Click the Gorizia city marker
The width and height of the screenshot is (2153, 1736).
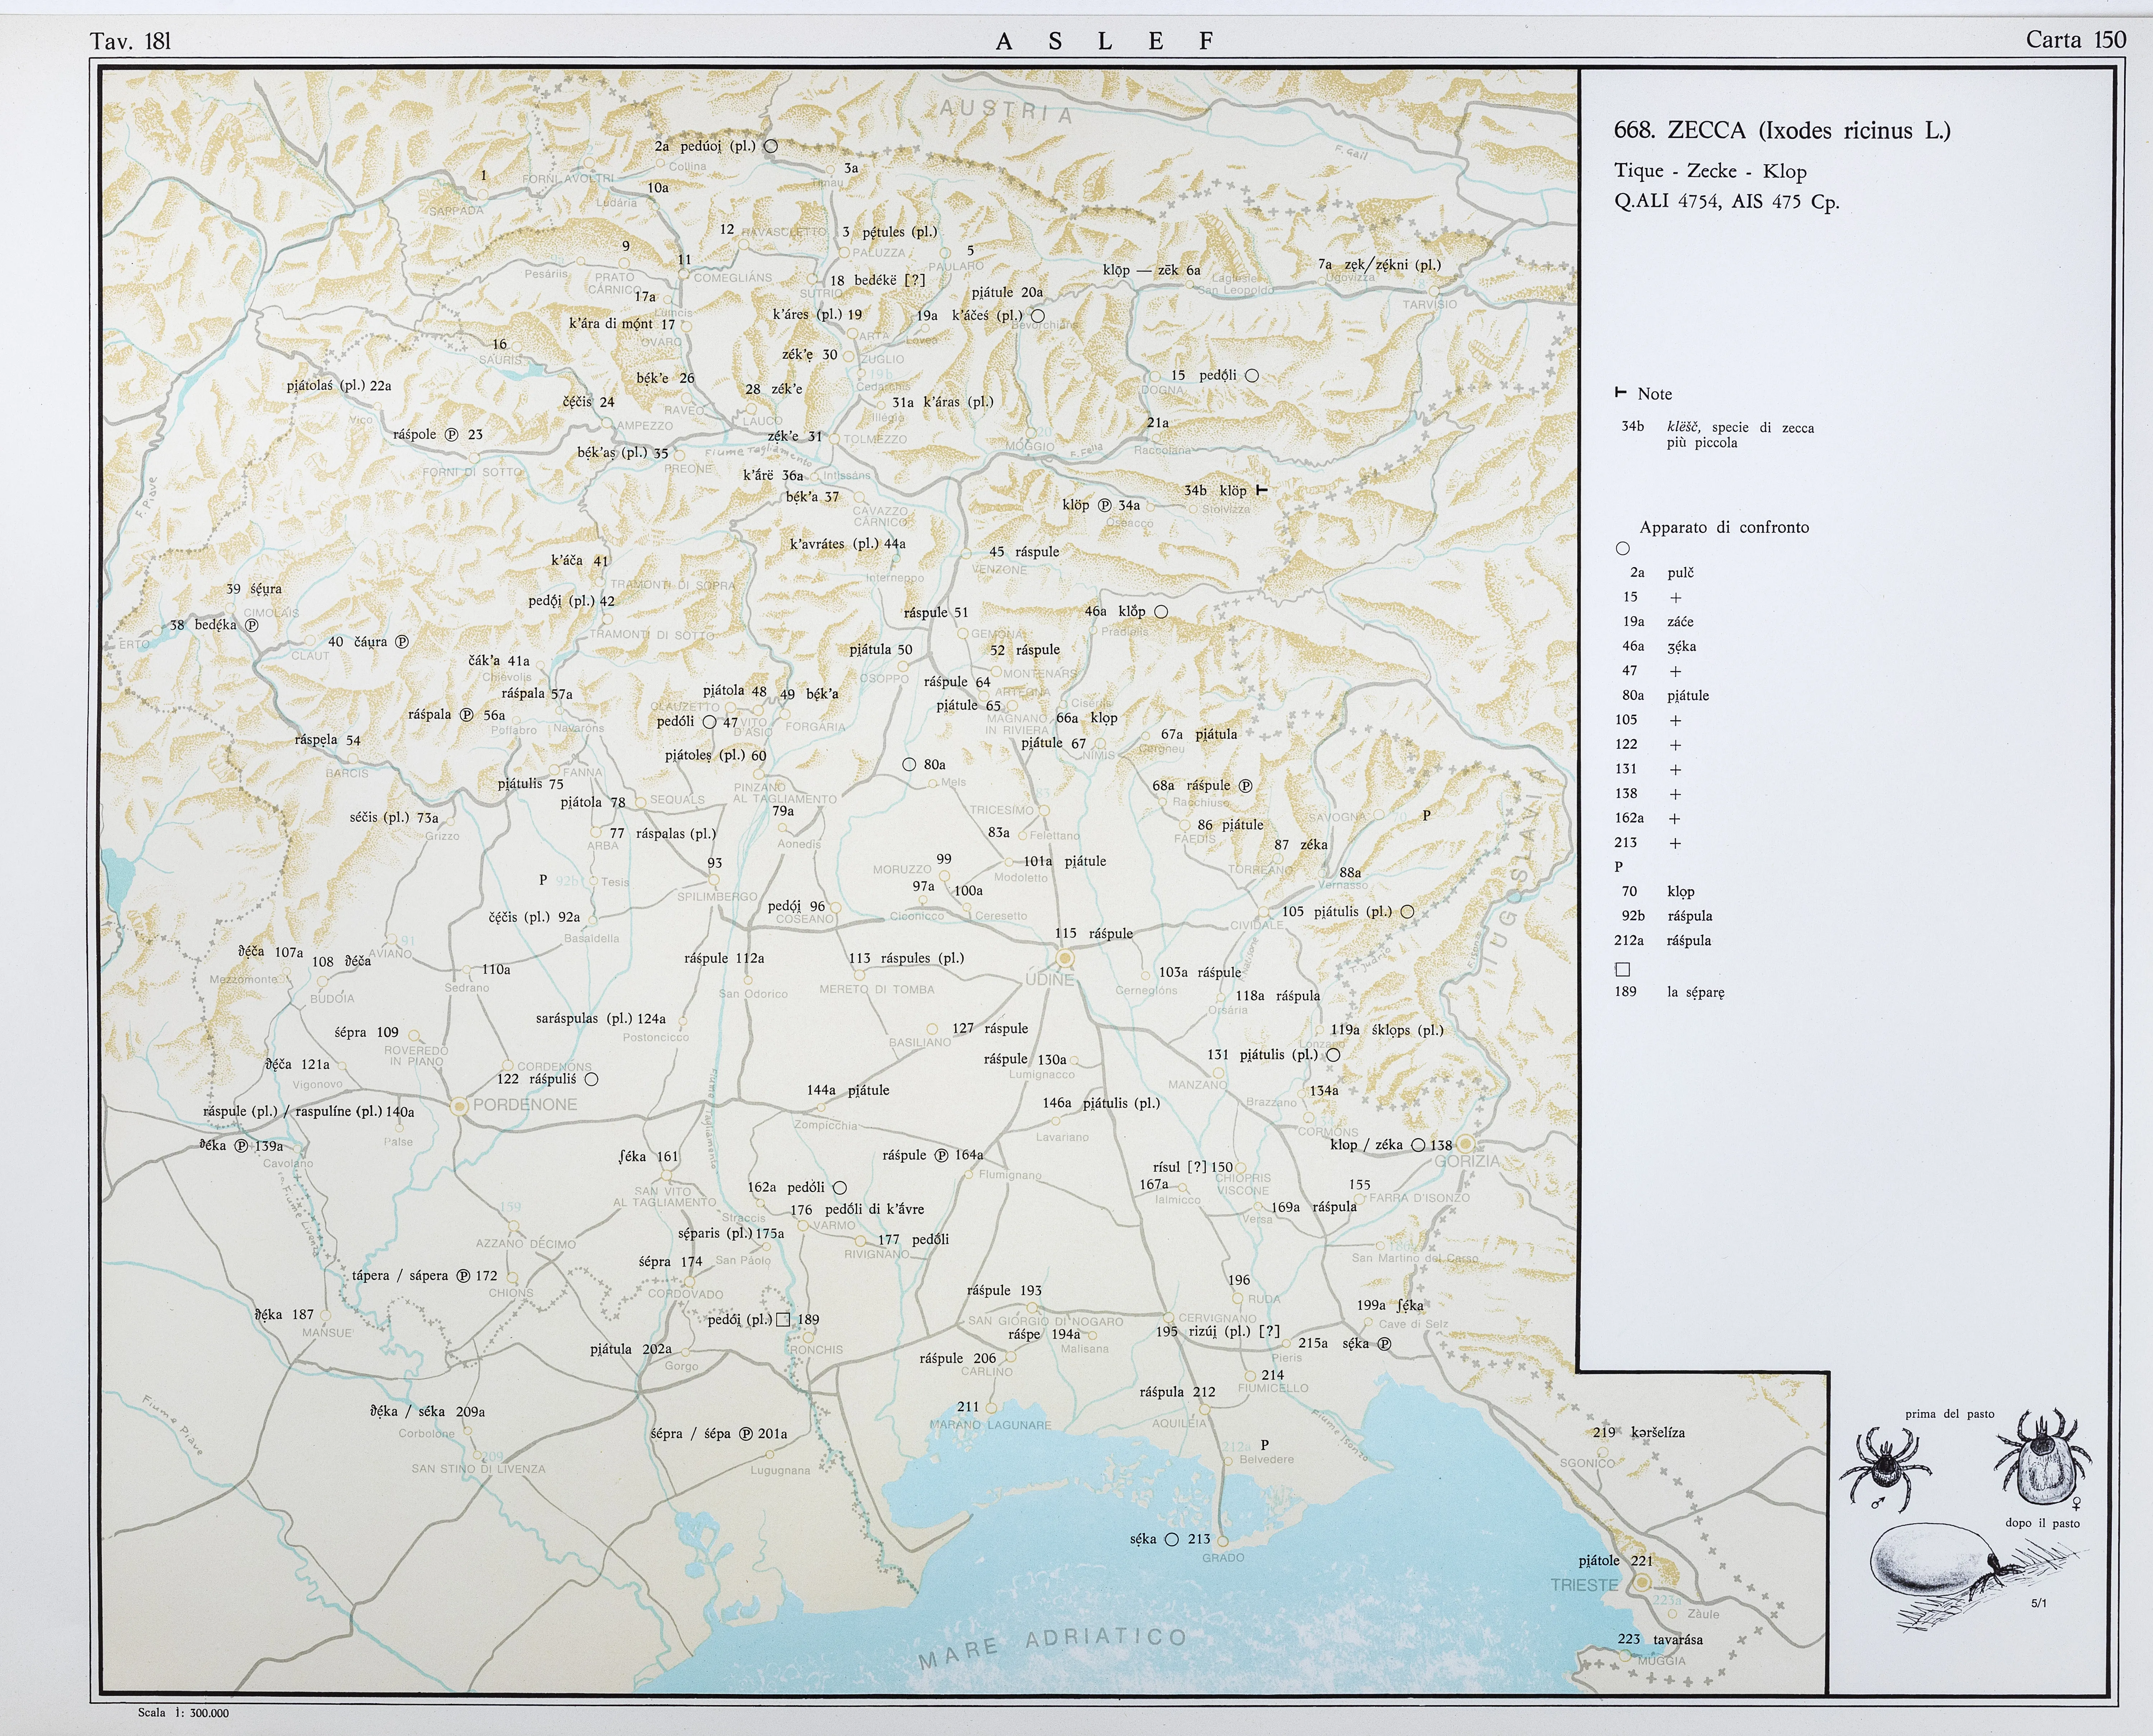(x=1465, y=1144)
